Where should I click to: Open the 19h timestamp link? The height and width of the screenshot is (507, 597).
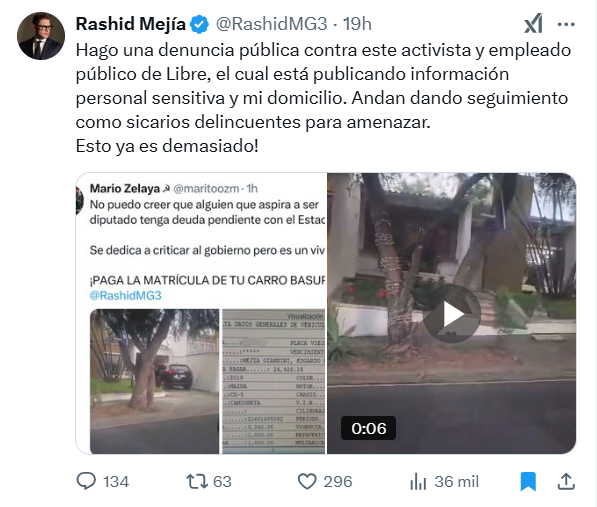(357, 24)
